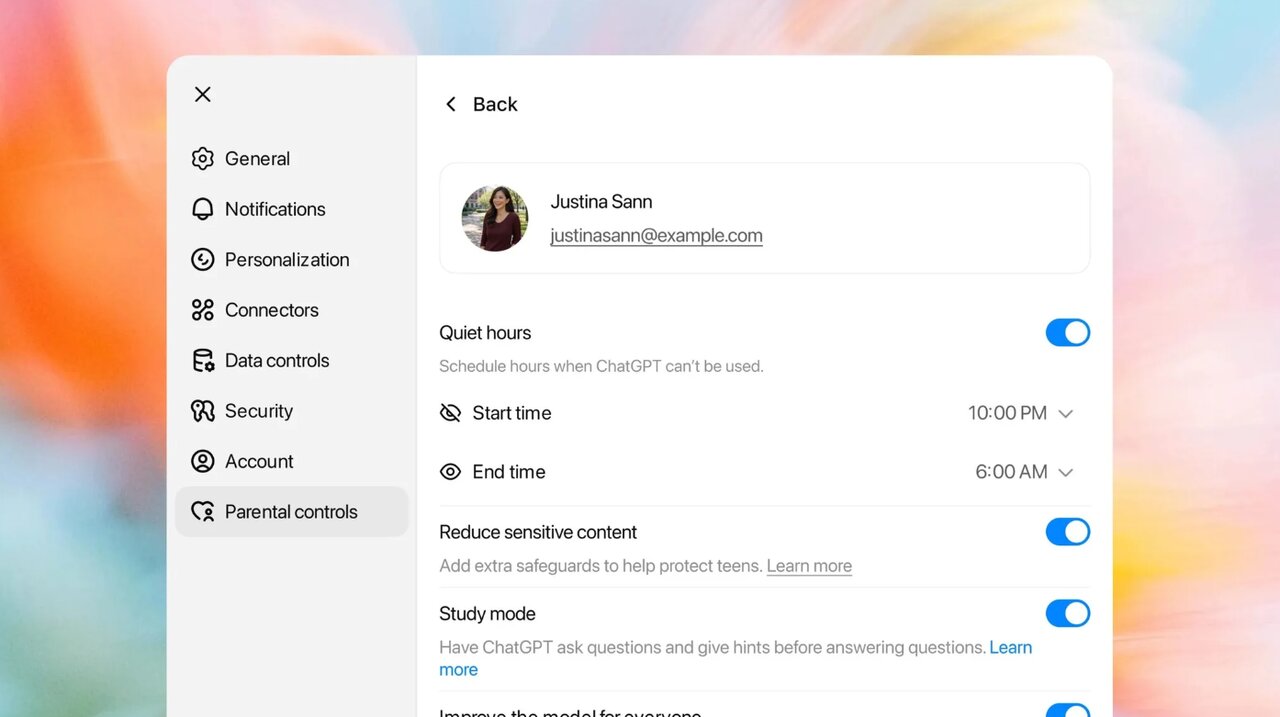This screenshot has height=717, width=1280.
Task: Click the Connectors icon
Action: [x=203, y=310]
